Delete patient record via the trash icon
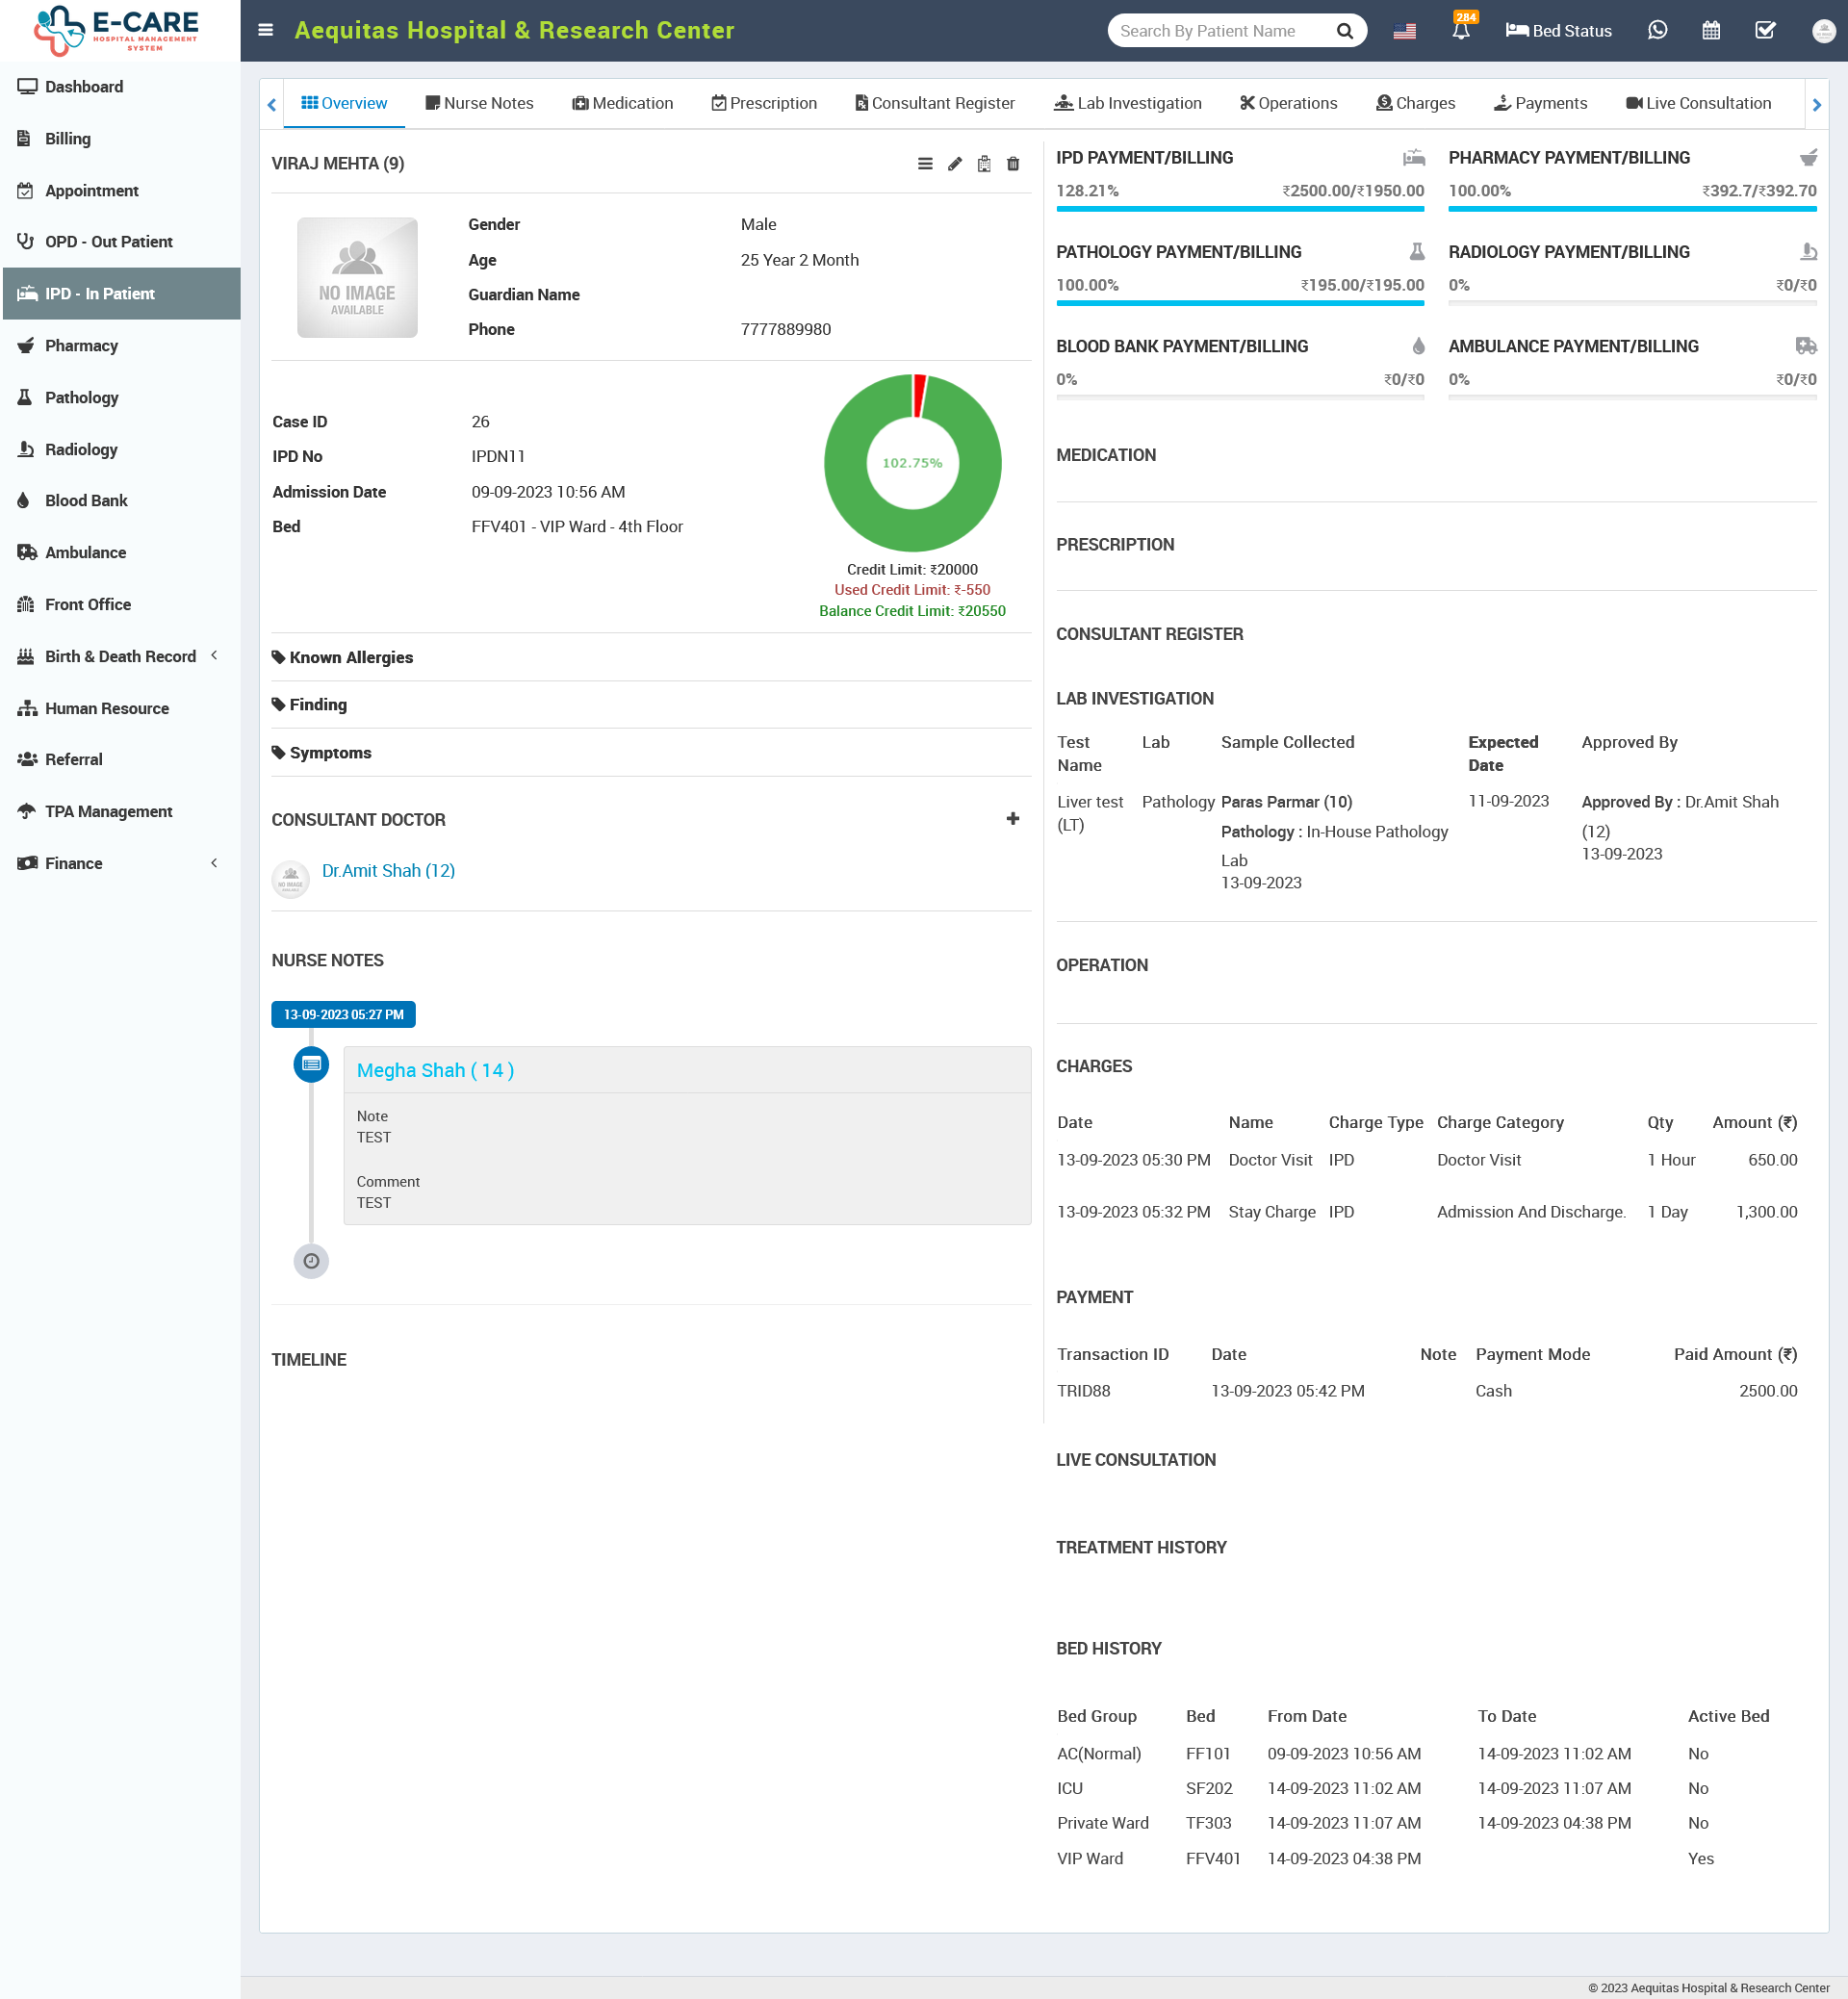The image size is (1848, 1999). pyautogui.click(x=1013, y=163)
